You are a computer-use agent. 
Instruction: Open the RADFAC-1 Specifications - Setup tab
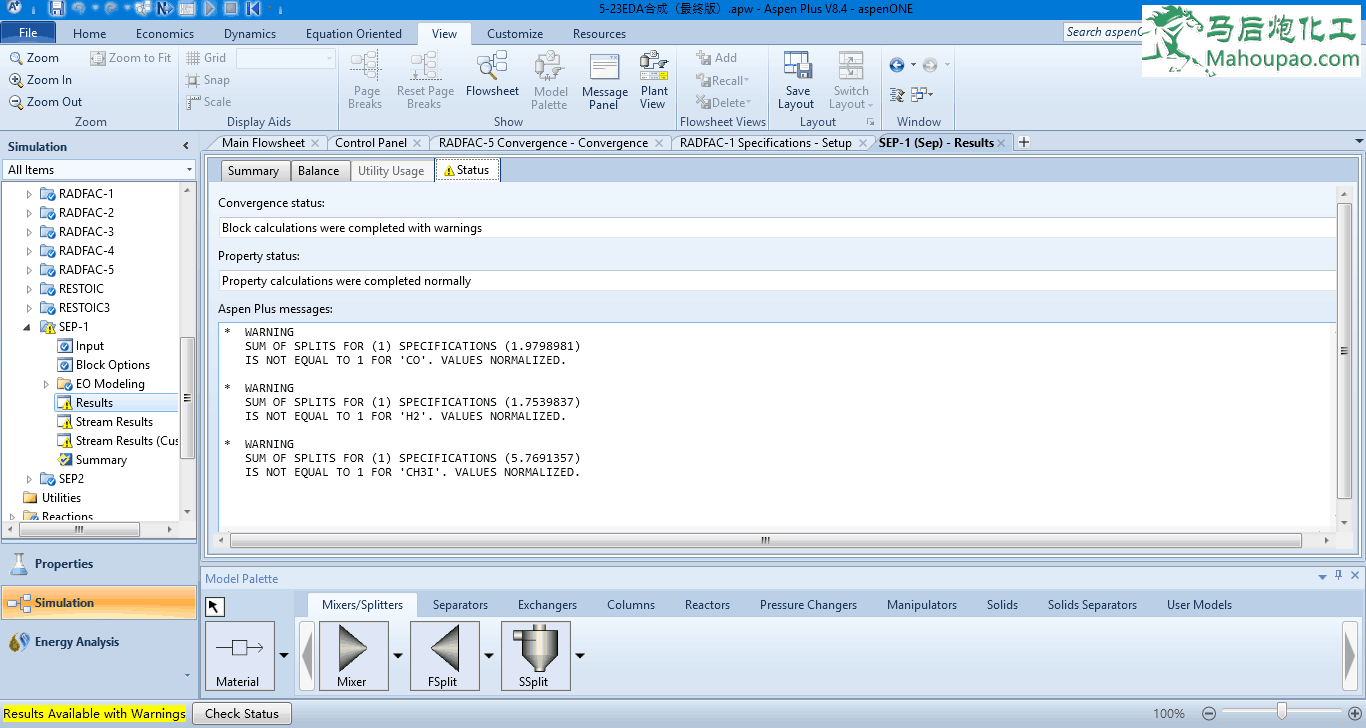tap(766, 143)
